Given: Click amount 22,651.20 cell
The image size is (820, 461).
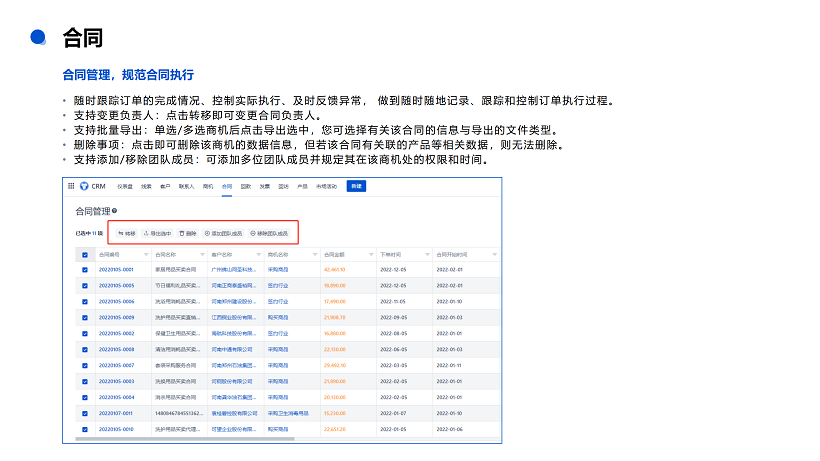Looking at the screenshot, I should (334, 429).
